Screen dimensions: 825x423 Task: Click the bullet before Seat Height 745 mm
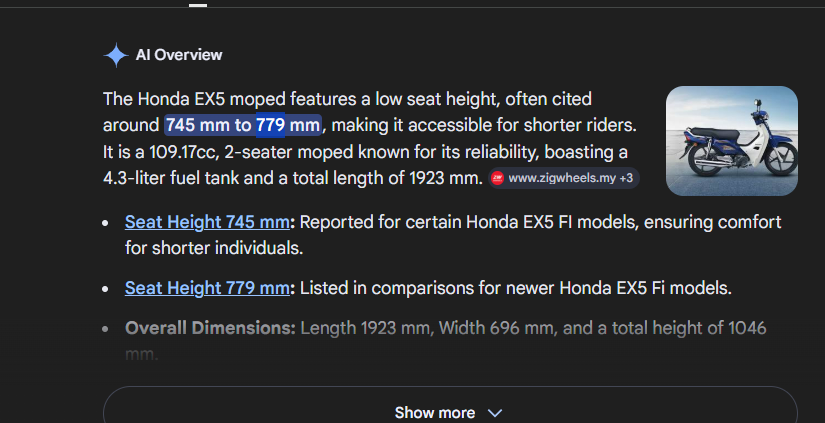[106, 223]
